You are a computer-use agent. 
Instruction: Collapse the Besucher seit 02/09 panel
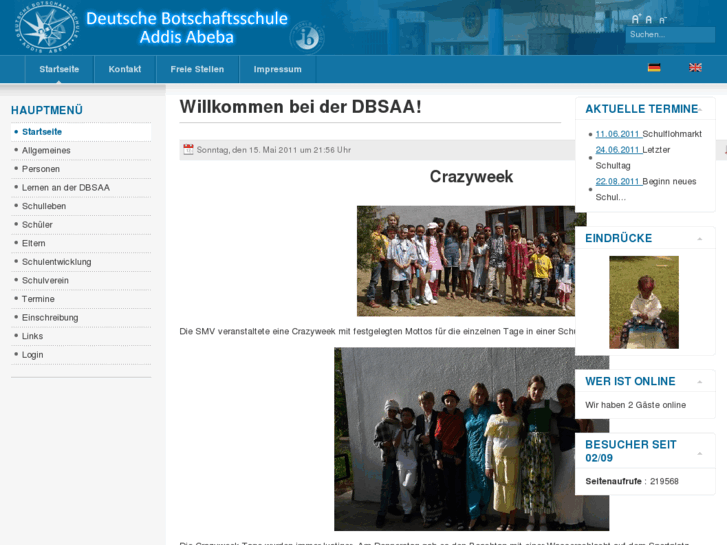pos(700,454)
